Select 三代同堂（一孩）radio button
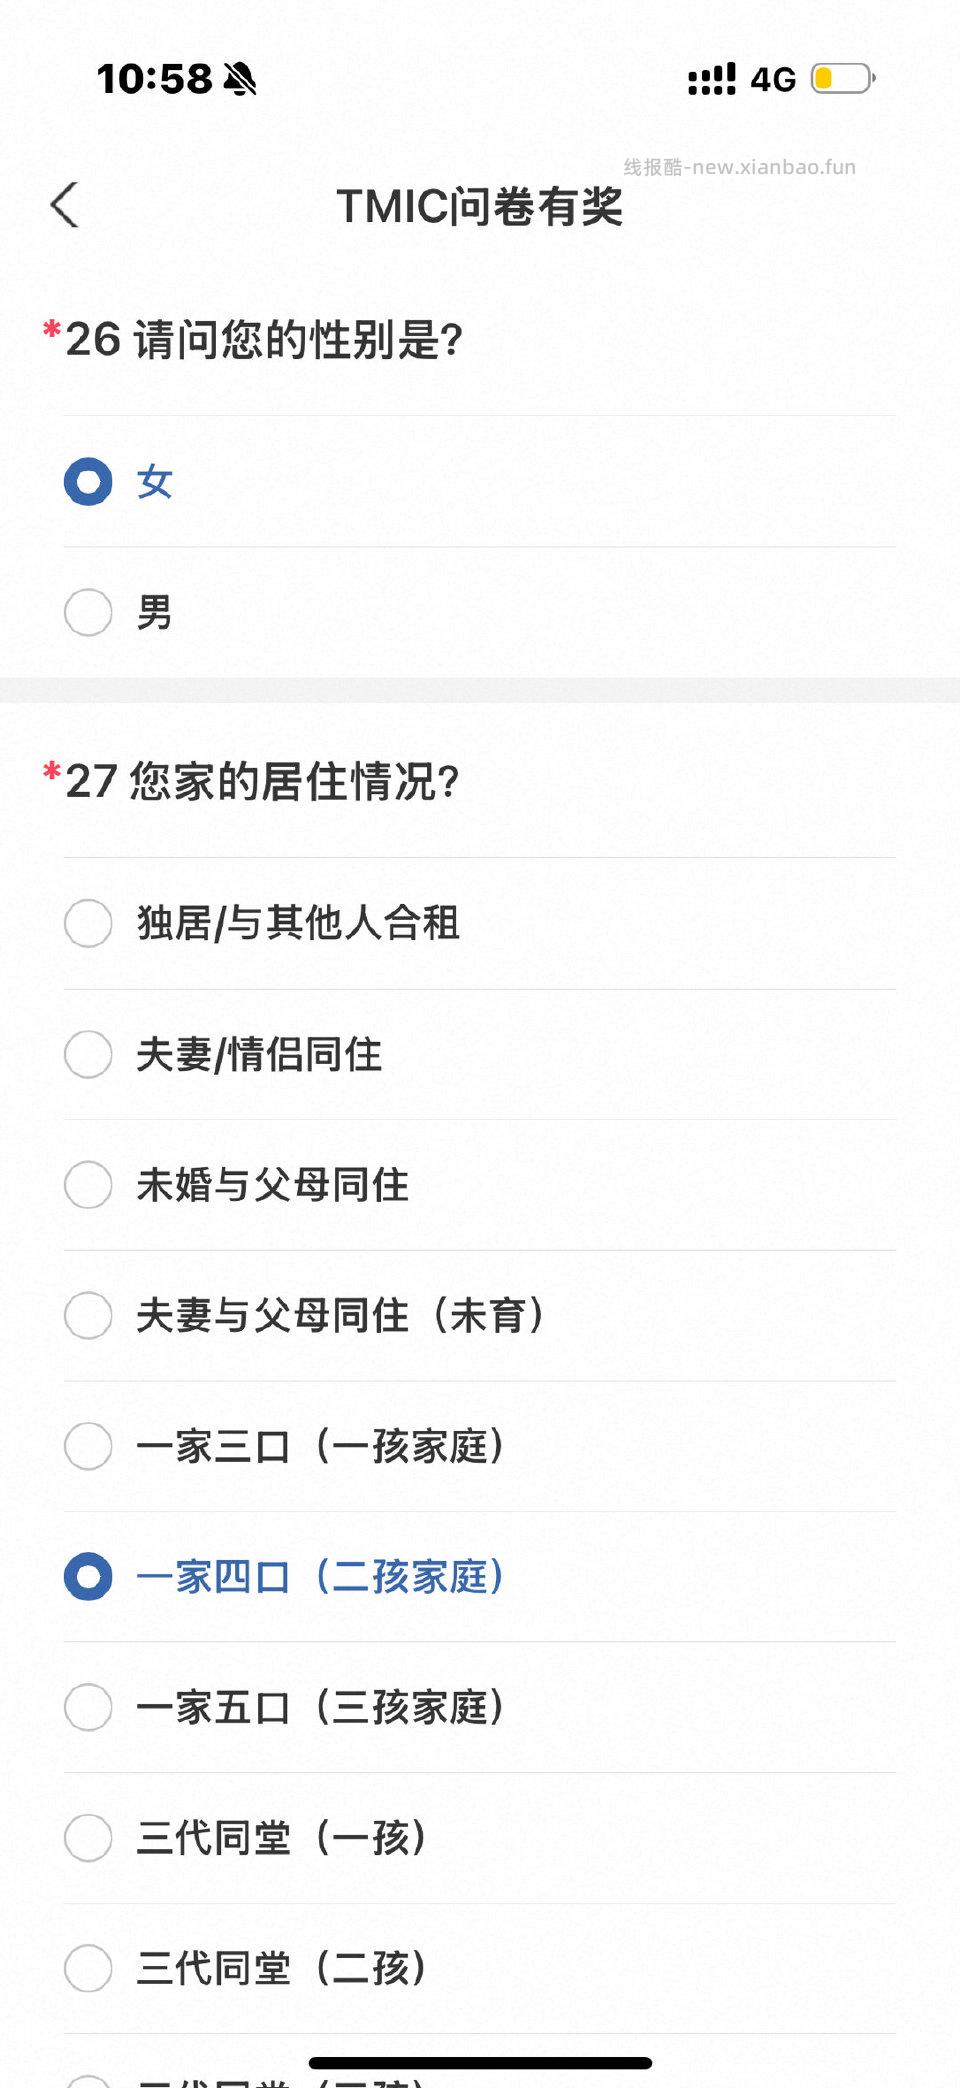960x2088 pixels. (x=88, y=1838)
